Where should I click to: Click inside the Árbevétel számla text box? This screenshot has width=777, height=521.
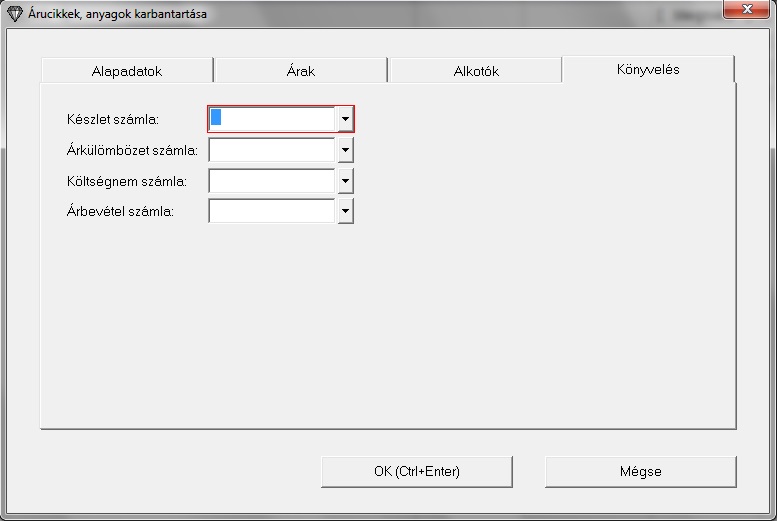[x=272, y=211]
